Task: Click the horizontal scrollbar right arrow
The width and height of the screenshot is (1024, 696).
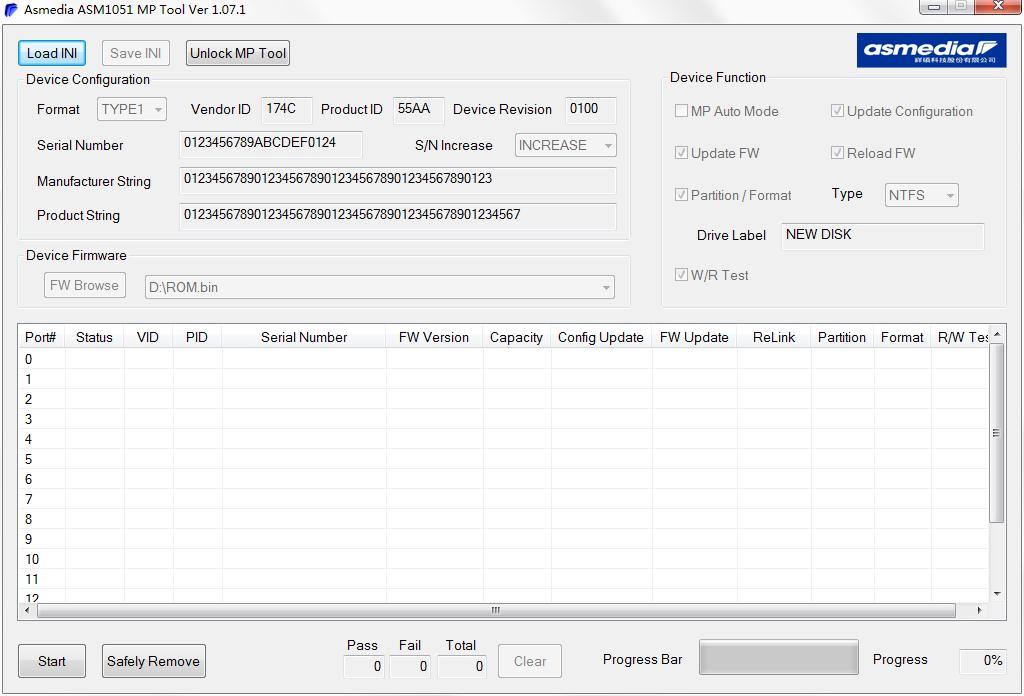Action: tap(979, 610)
